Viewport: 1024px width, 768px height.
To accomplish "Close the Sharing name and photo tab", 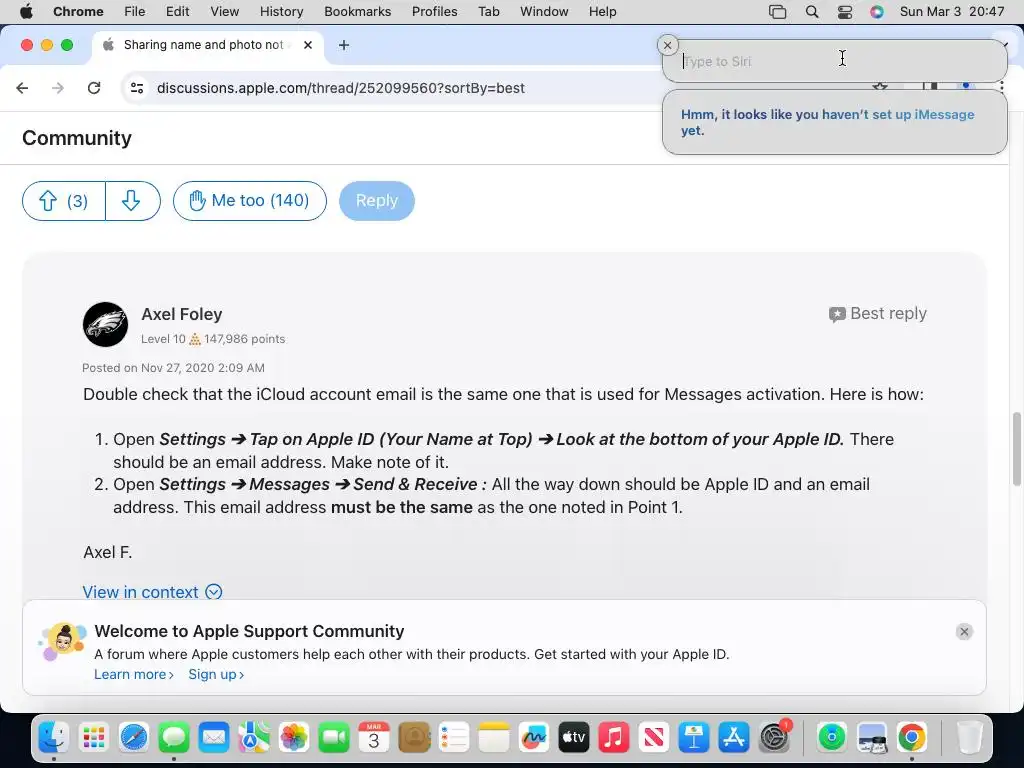I will (308, 45).
